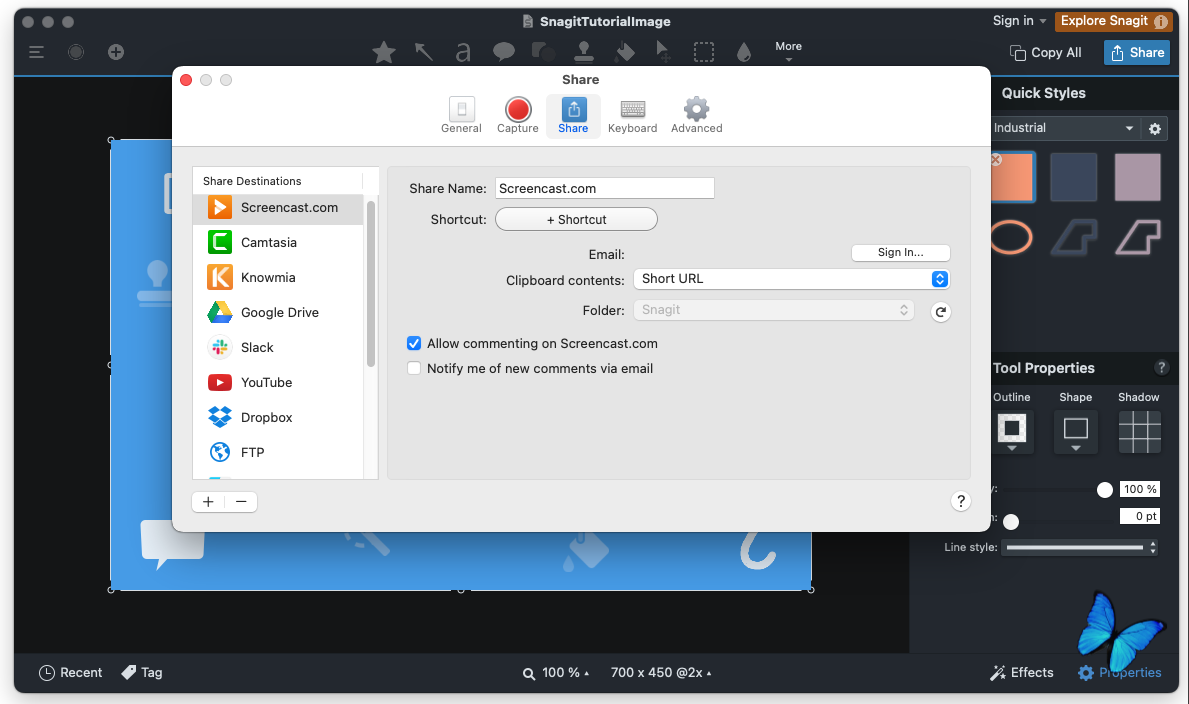Screen dimensions: 1189x704
Task: Select Knowmia share destination
Action: (278, 278)
